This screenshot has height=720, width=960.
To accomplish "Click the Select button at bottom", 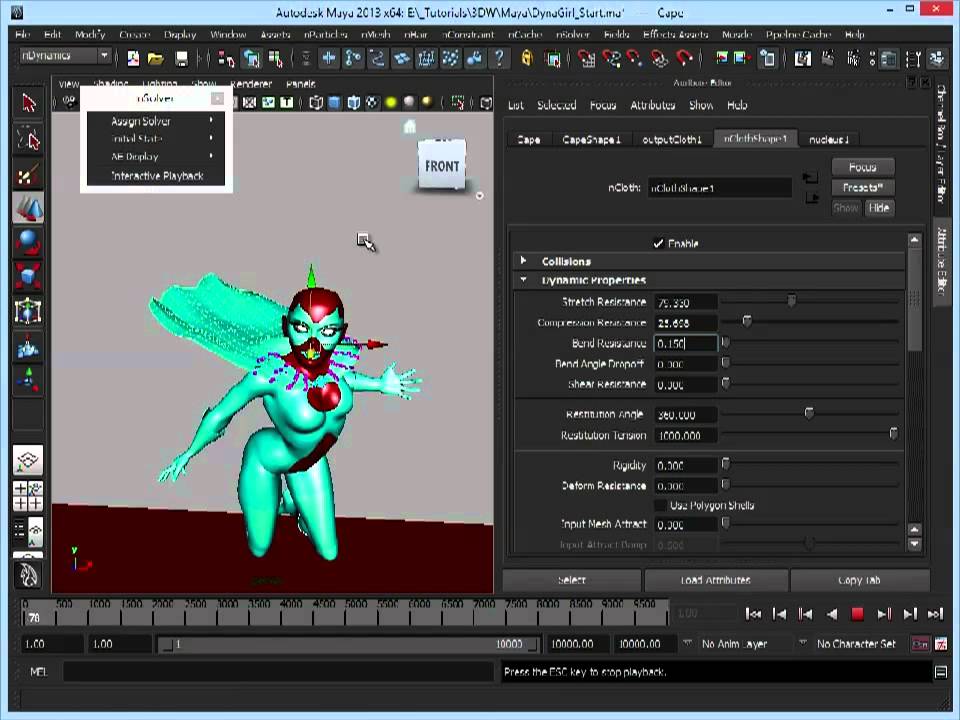I will (572, 580).
